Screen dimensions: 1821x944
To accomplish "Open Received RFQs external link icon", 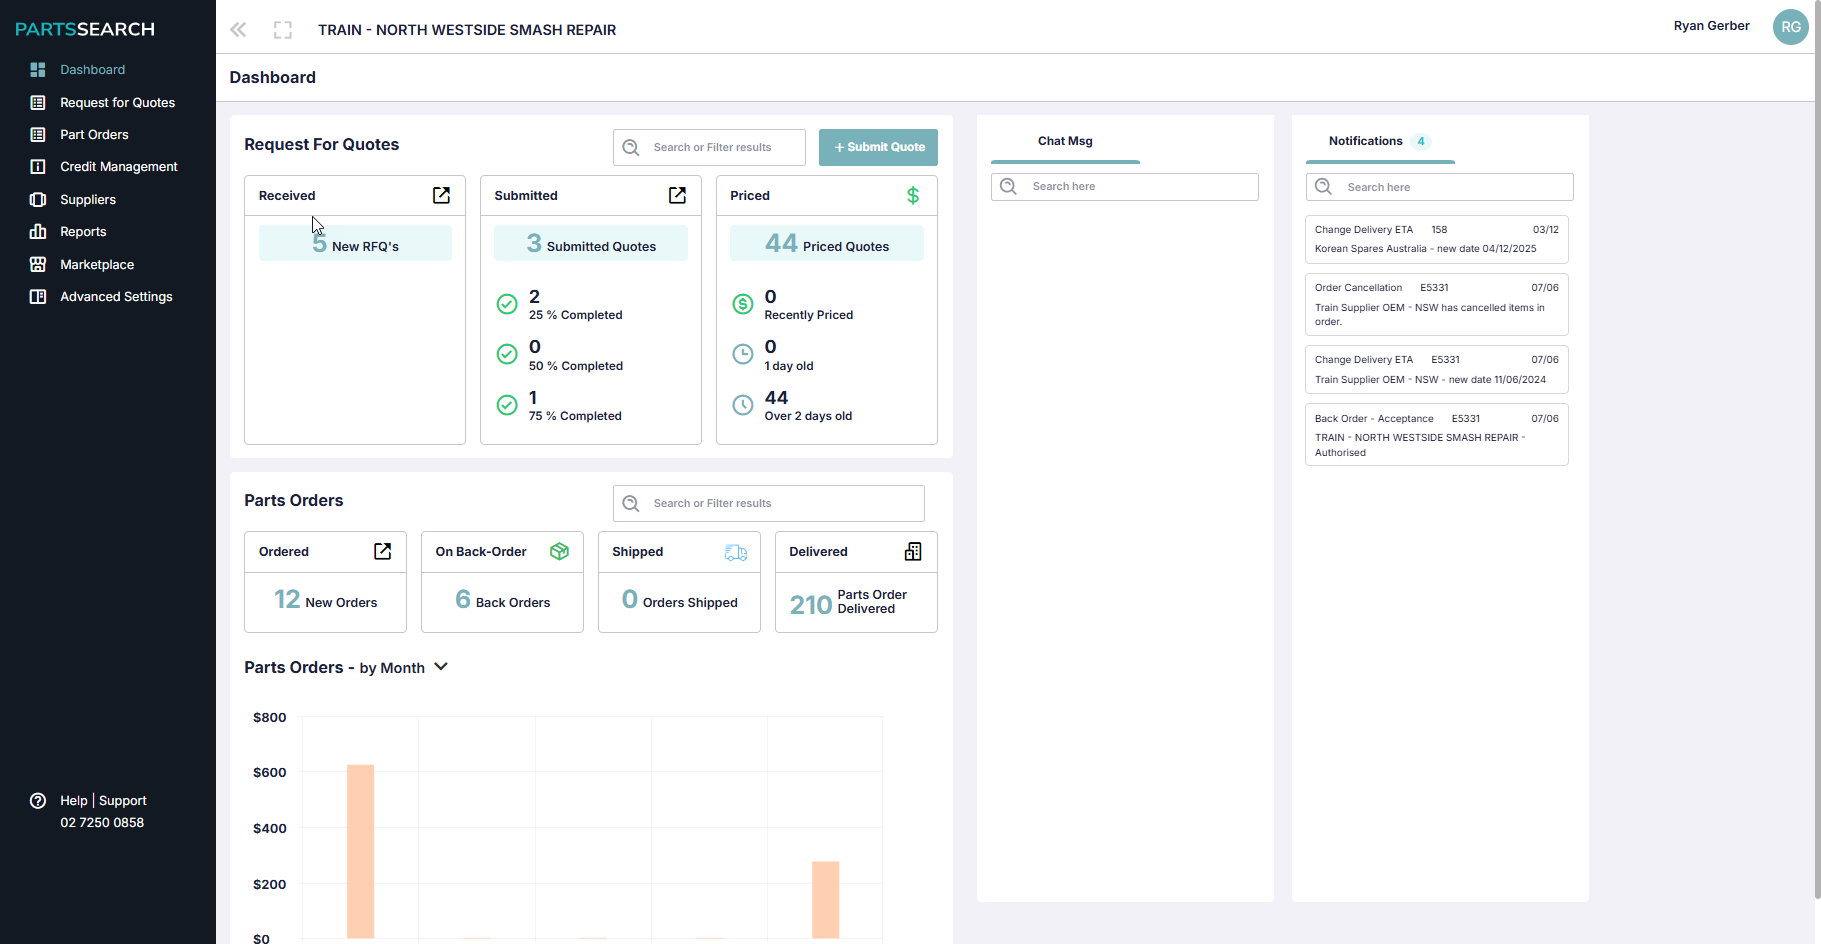I will (x=441, y=195).
